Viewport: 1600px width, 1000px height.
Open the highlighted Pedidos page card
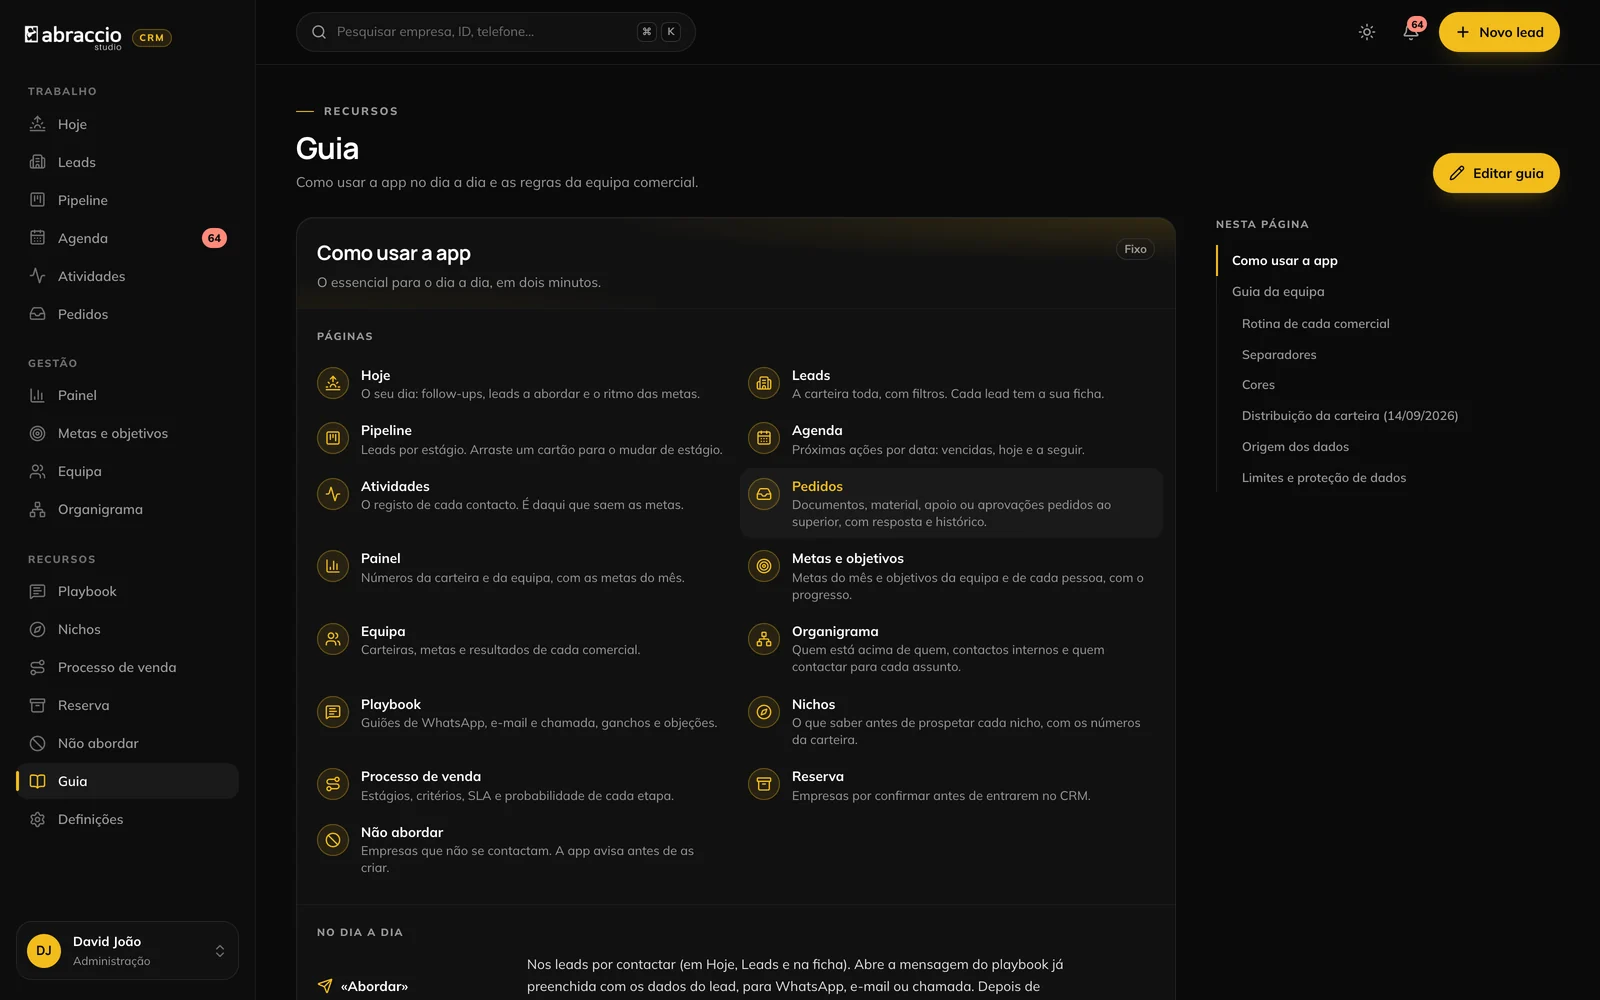click(x=951, y=503)
